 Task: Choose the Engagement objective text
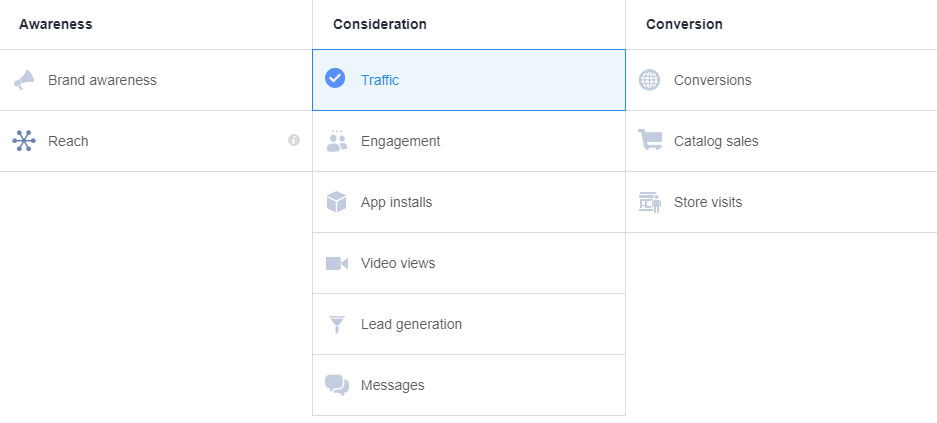click(400, 141)
